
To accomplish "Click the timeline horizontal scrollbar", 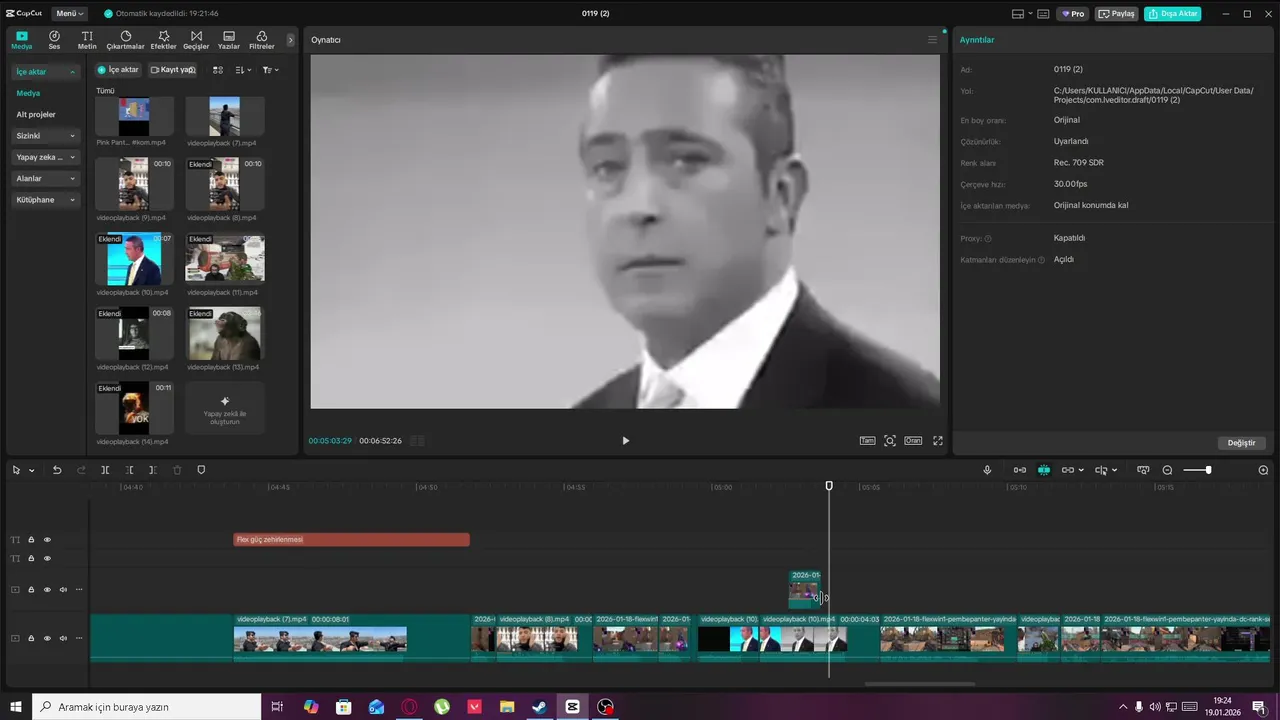I will (919, 684).
